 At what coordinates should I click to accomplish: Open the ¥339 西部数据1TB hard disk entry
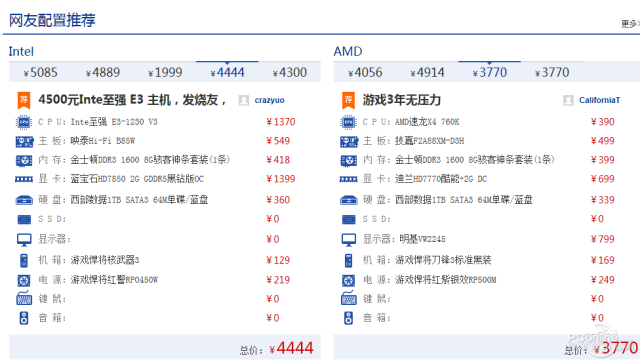(464, 200)
